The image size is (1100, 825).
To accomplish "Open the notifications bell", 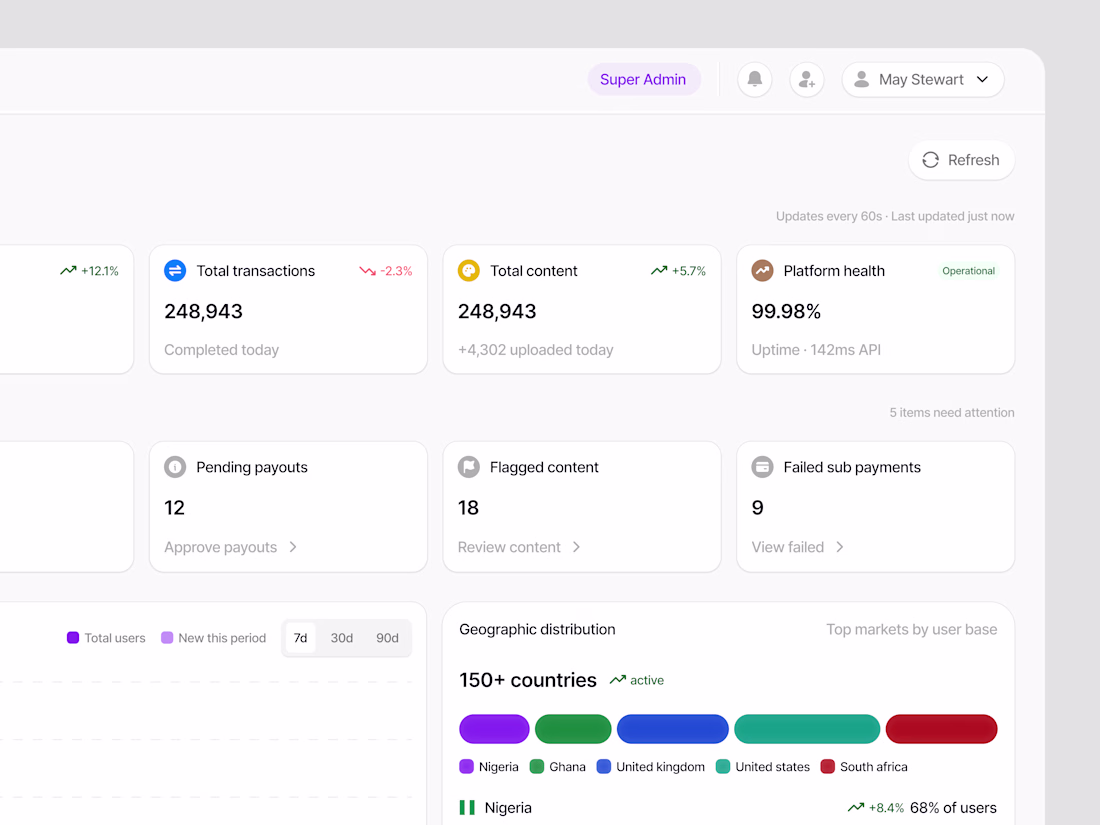I will click(x=755, y=79).
